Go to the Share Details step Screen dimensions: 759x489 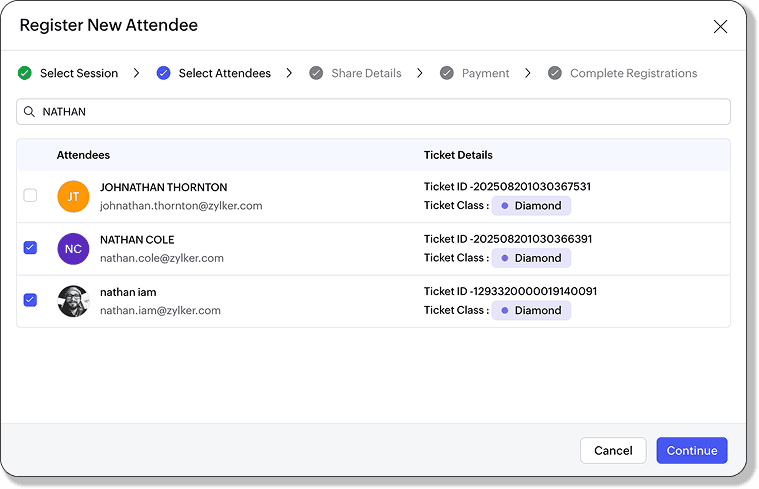coord(366,73)
